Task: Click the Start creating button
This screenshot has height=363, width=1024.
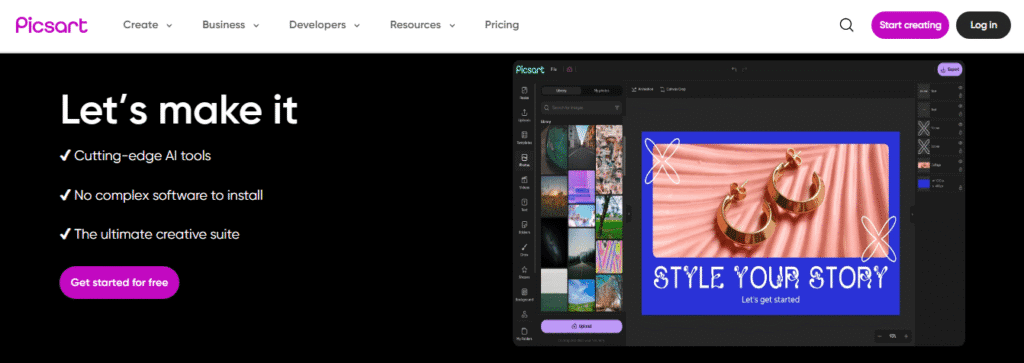Action: 910,25
